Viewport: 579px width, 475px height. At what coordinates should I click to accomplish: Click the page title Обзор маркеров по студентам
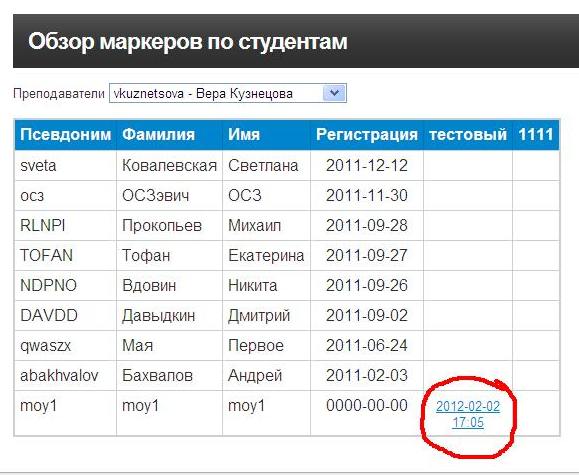tap(188, 41)
